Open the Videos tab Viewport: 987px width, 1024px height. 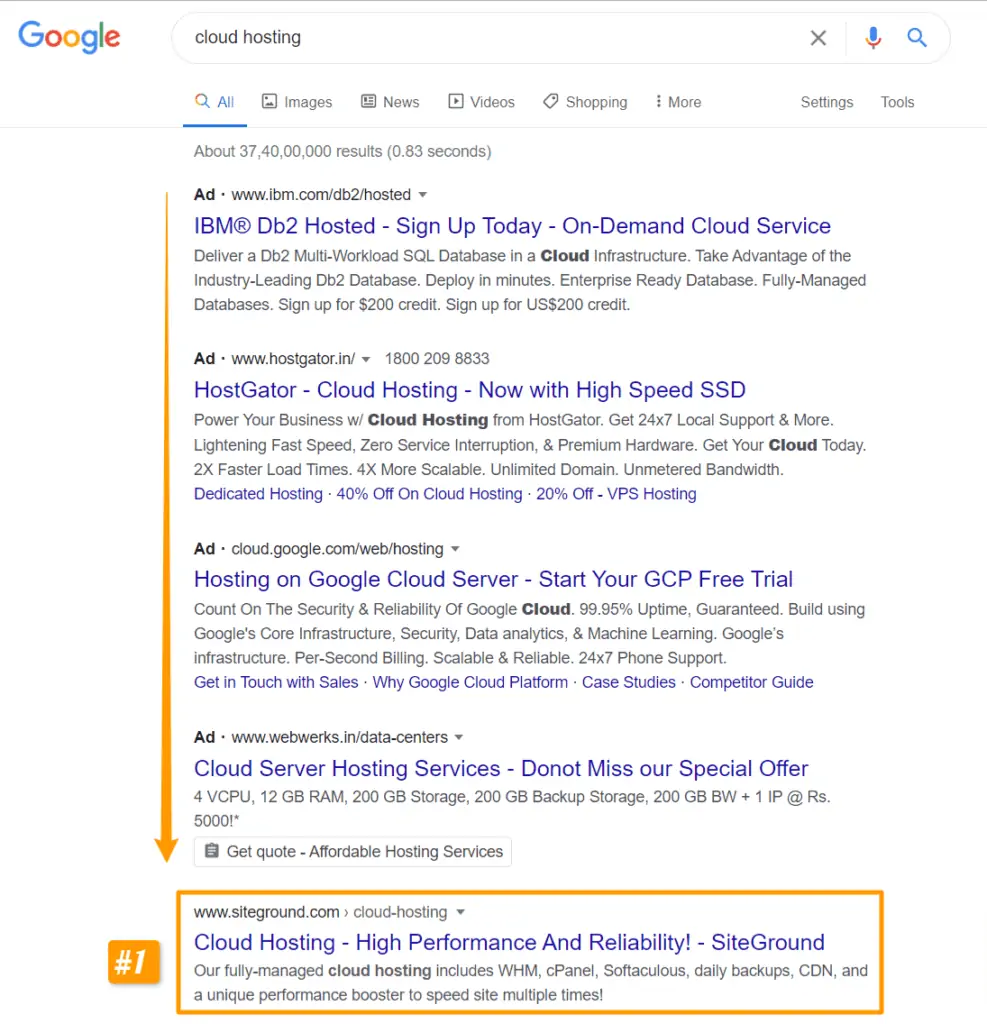481,102
